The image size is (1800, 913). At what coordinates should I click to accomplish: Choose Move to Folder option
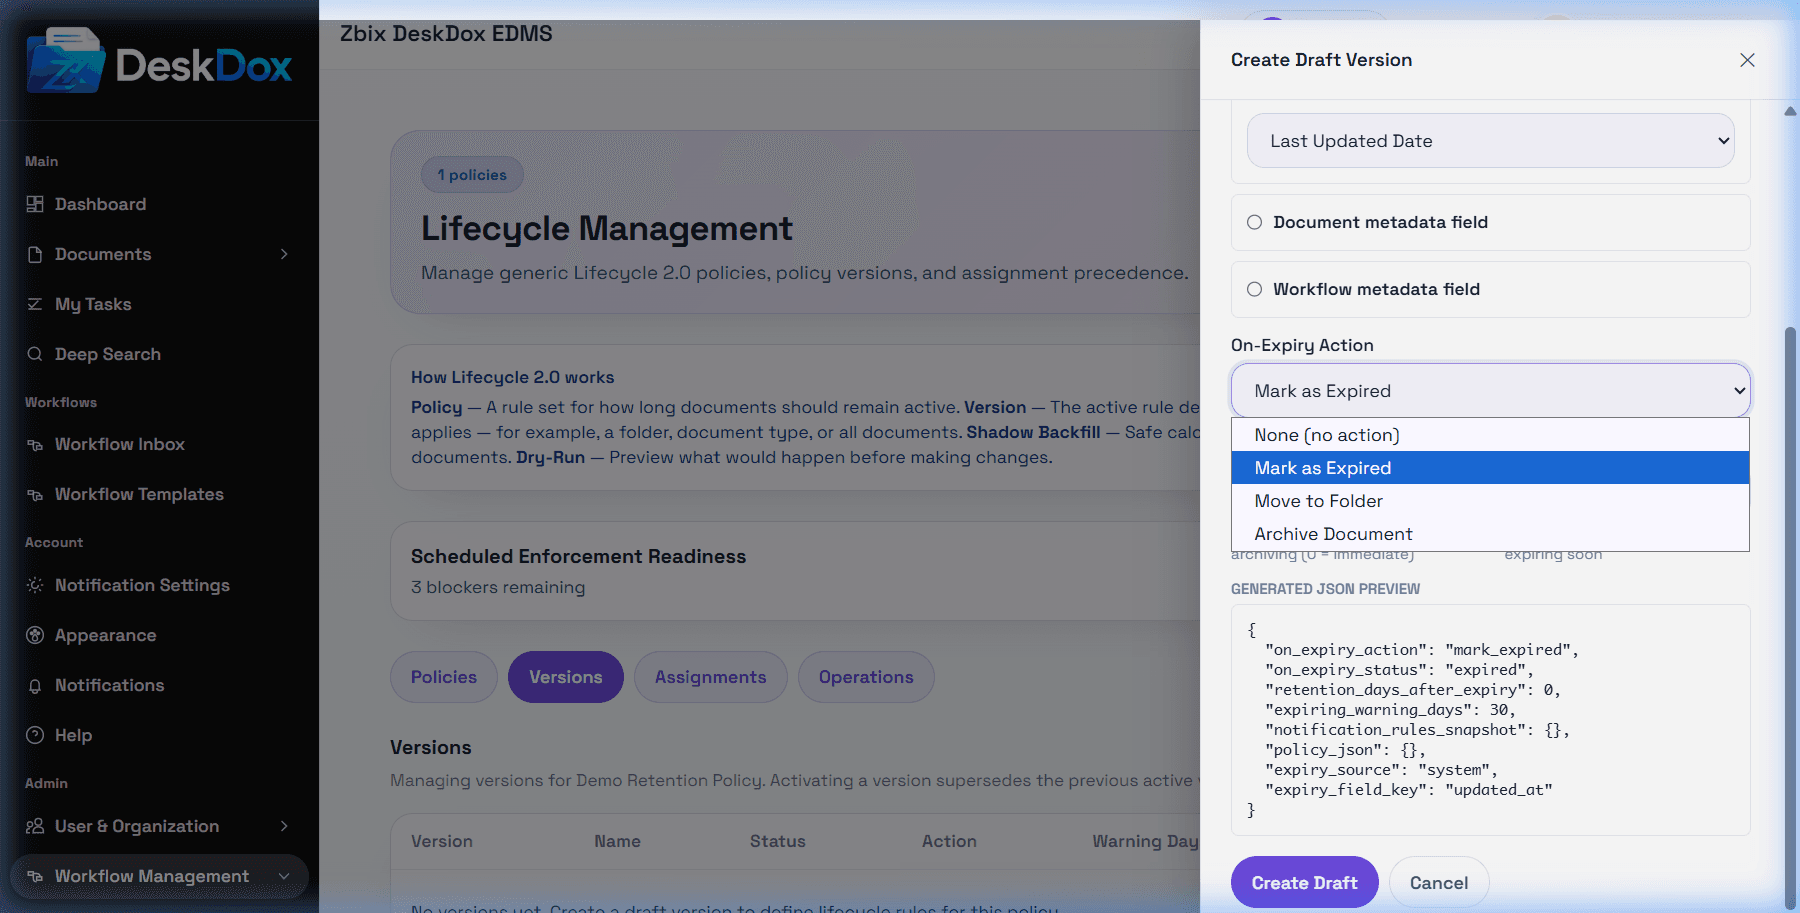[x=1490, y=501]
